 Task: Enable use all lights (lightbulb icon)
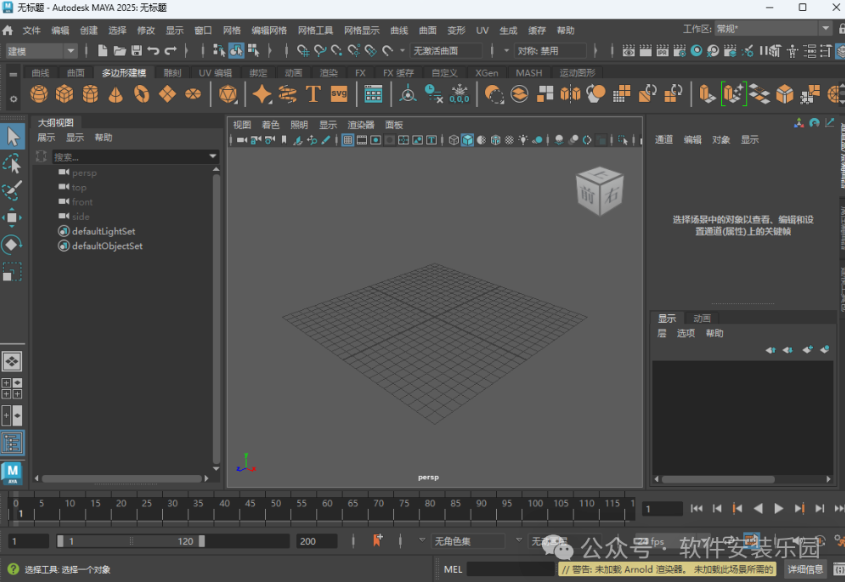pos(523,140)
